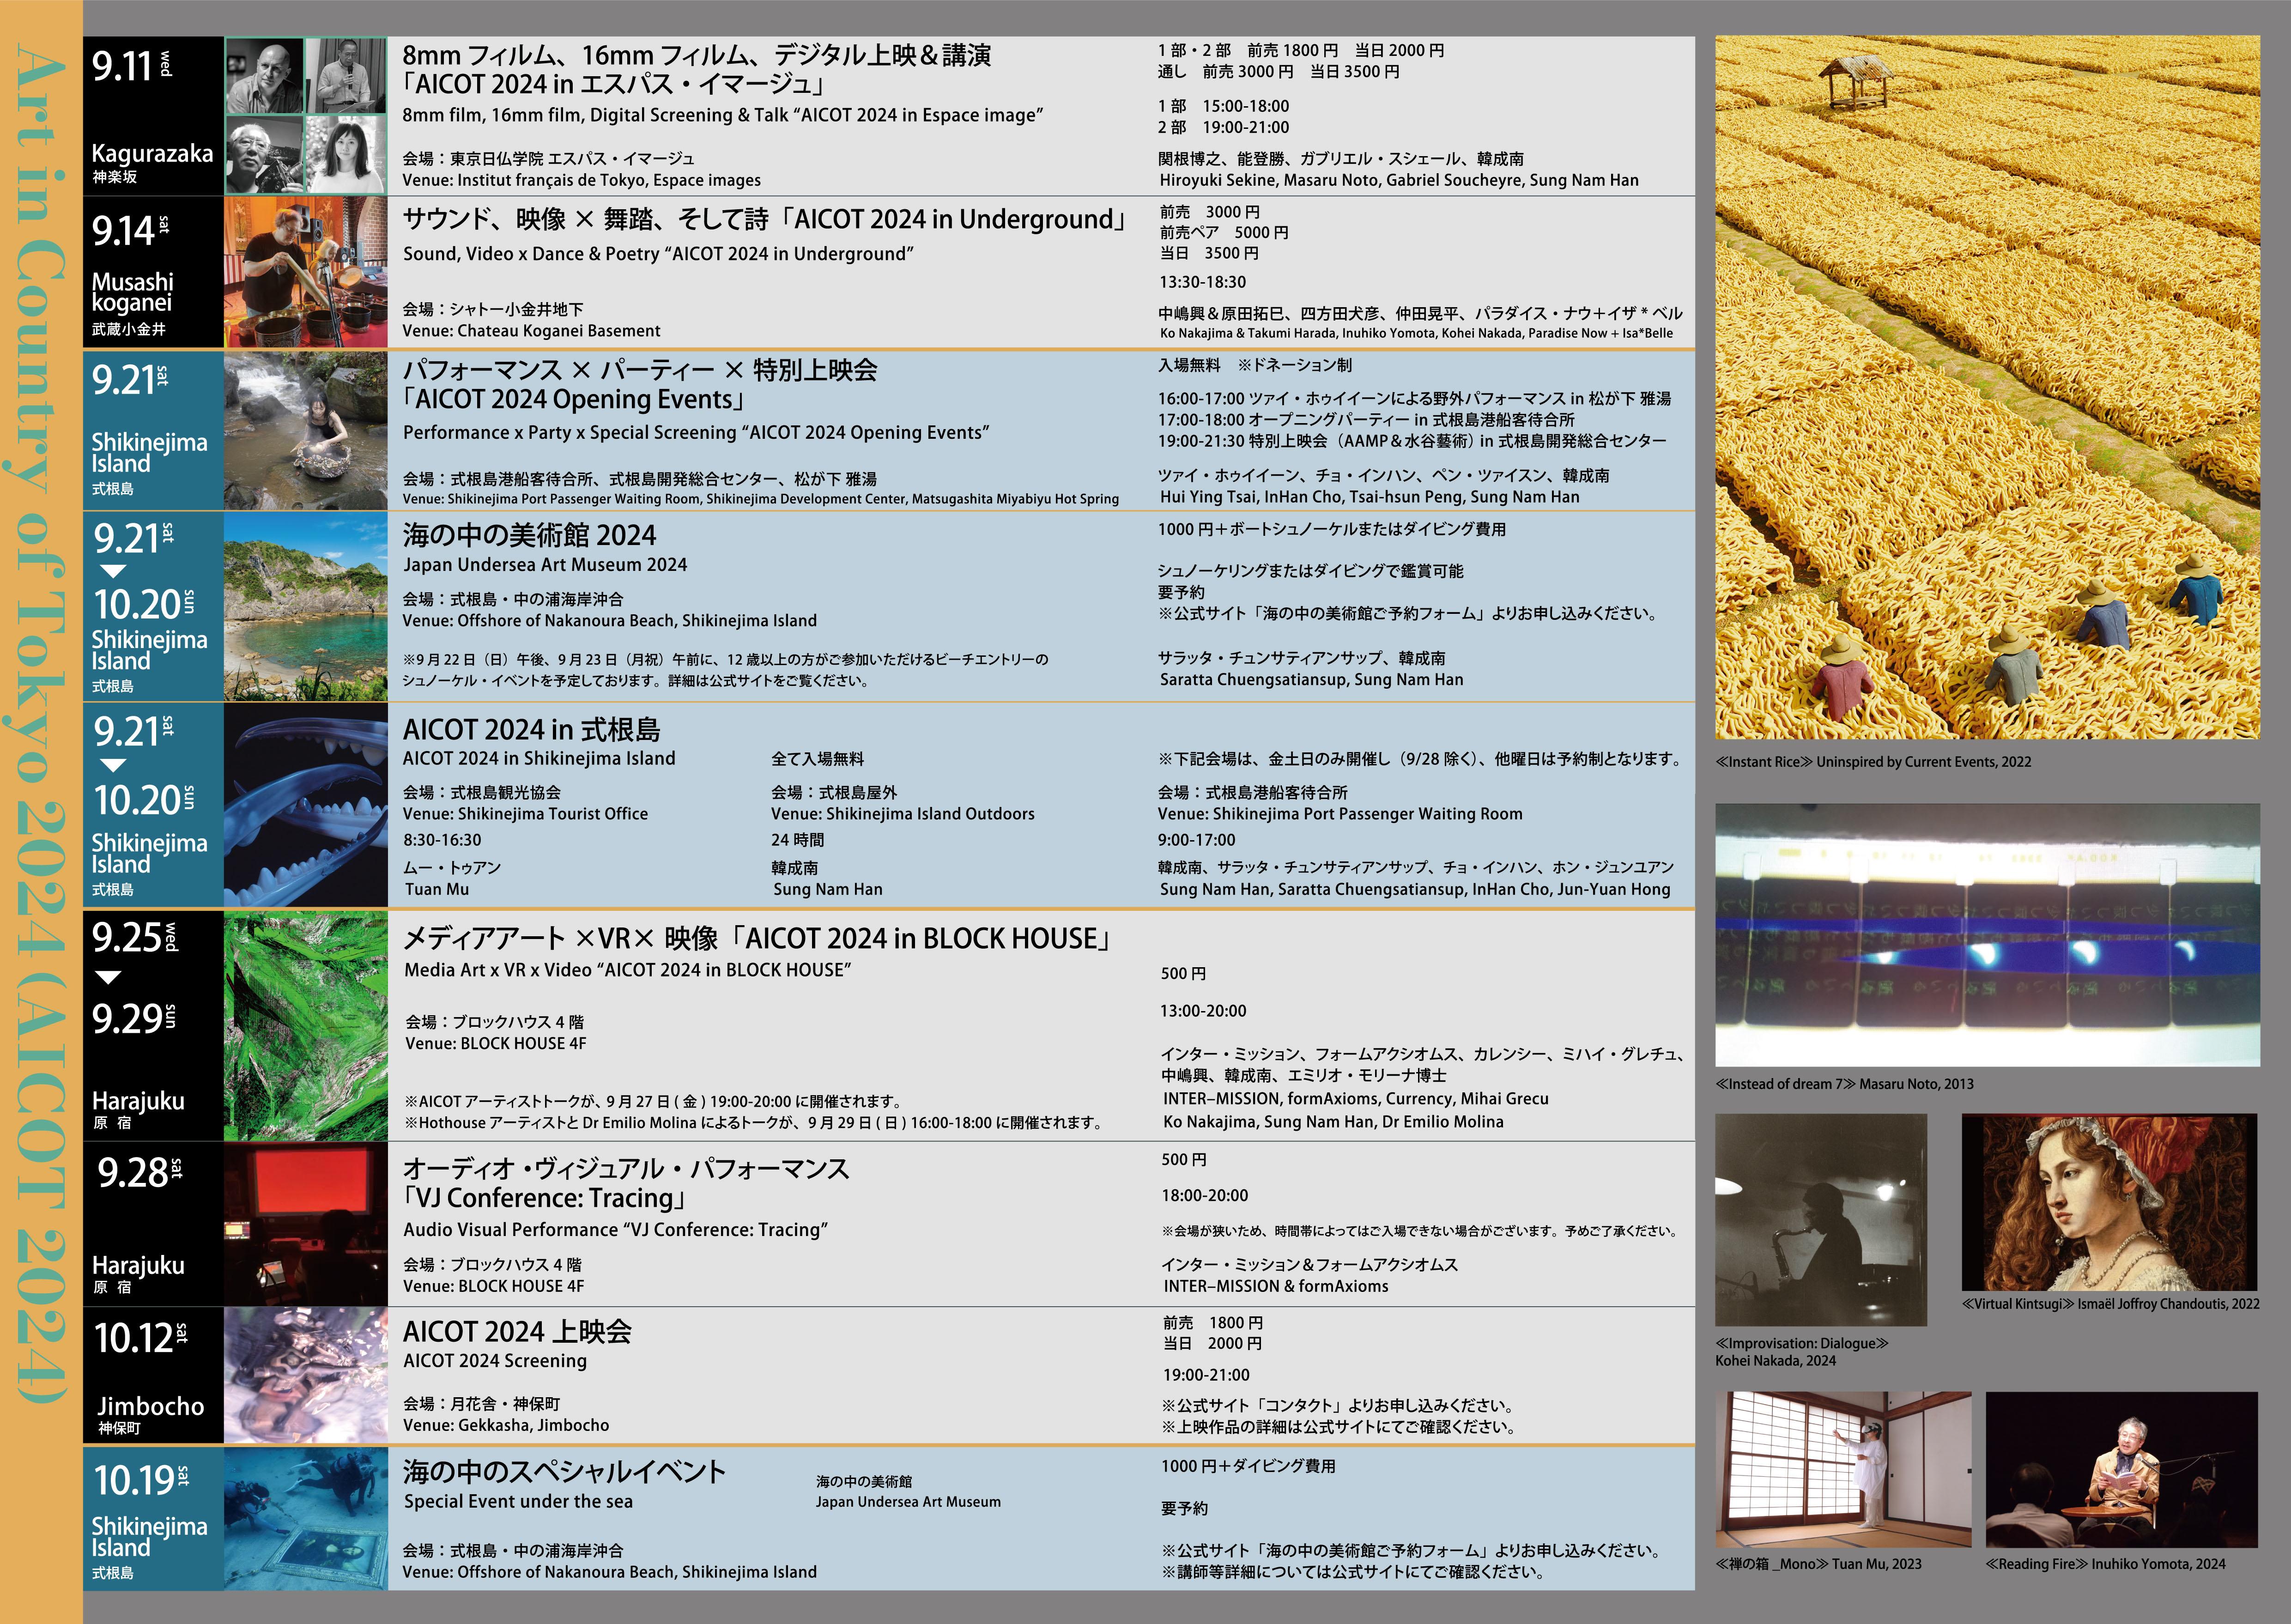Click the Improvisation: Dialogue saxophone photo
Image resolution: width=2291 pixels, height=1624 pixels.
click(x=1820, y=1219)
